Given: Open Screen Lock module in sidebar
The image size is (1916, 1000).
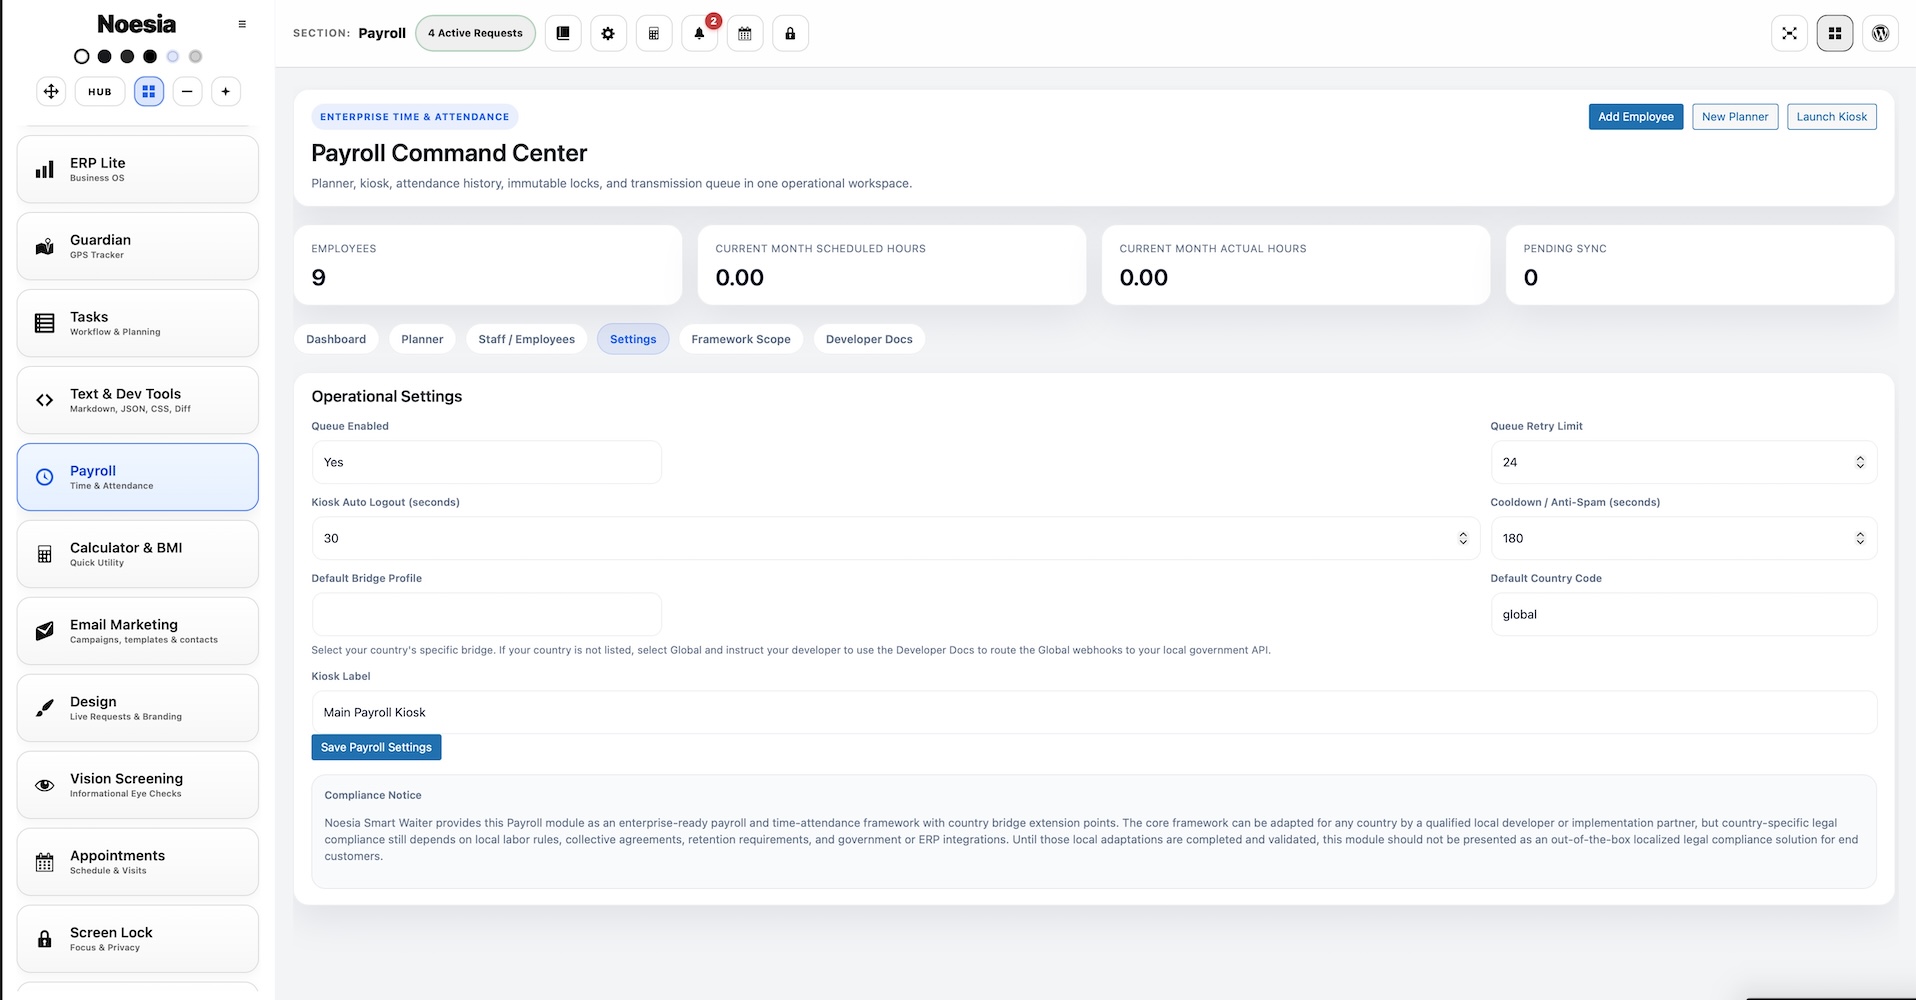Looking at the screenshot, I should (x=138, y=939).
